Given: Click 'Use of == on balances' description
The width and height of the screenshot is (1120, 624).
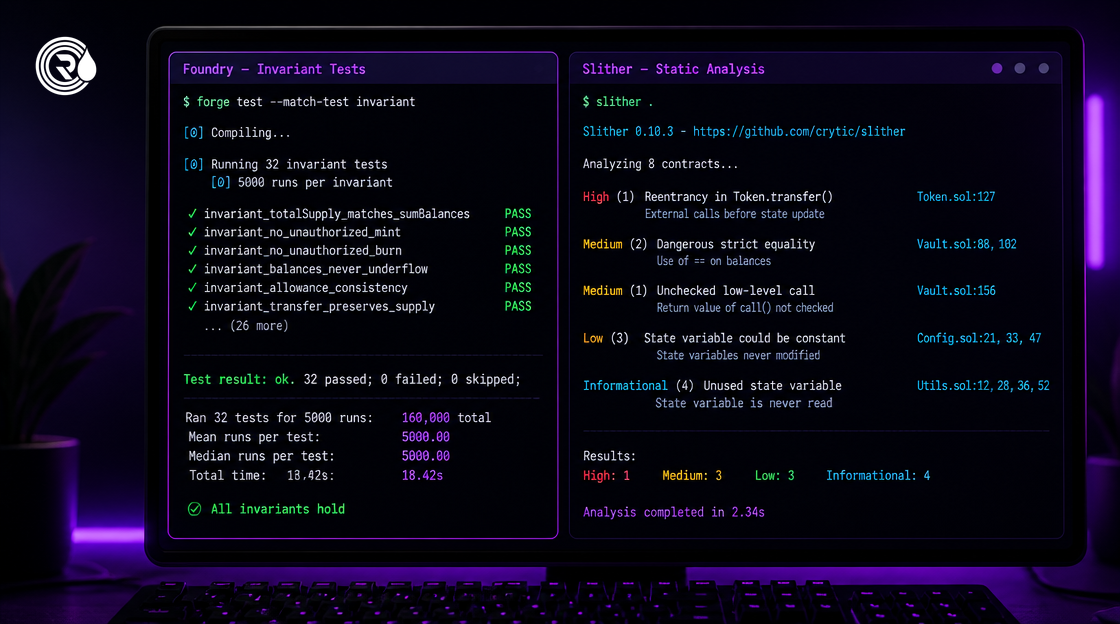Looking at the screenshot, I should pyautogui.click(x=714, y=261).
